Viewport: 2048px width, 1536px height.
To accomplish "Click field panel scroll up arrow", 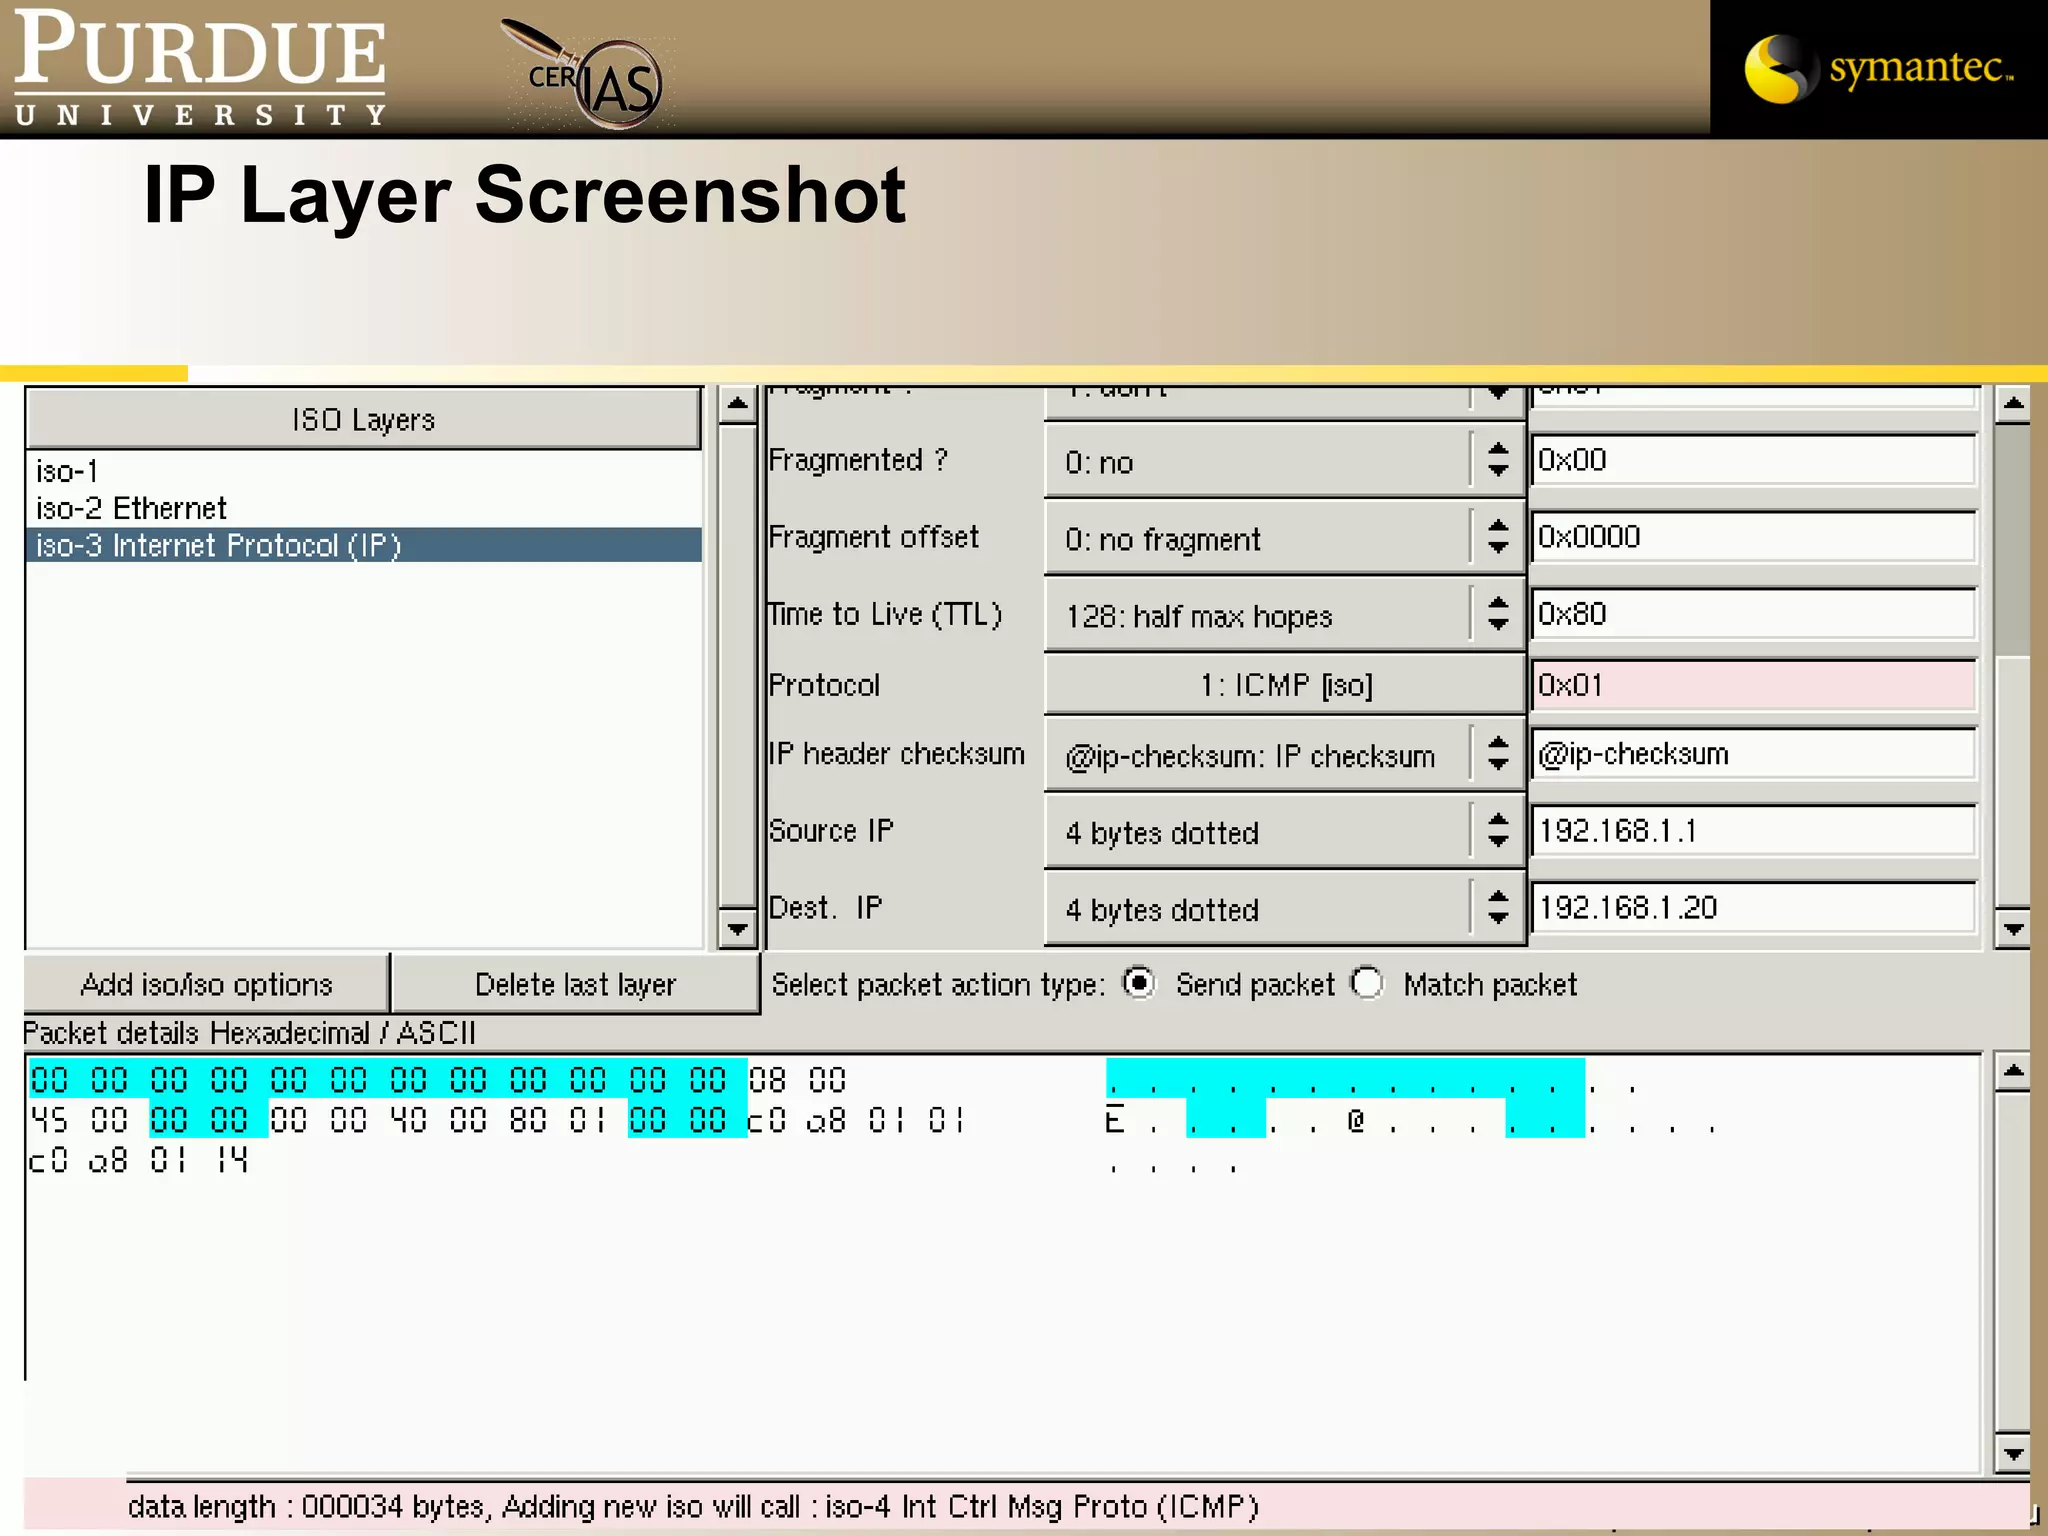I will [2012, 404].
